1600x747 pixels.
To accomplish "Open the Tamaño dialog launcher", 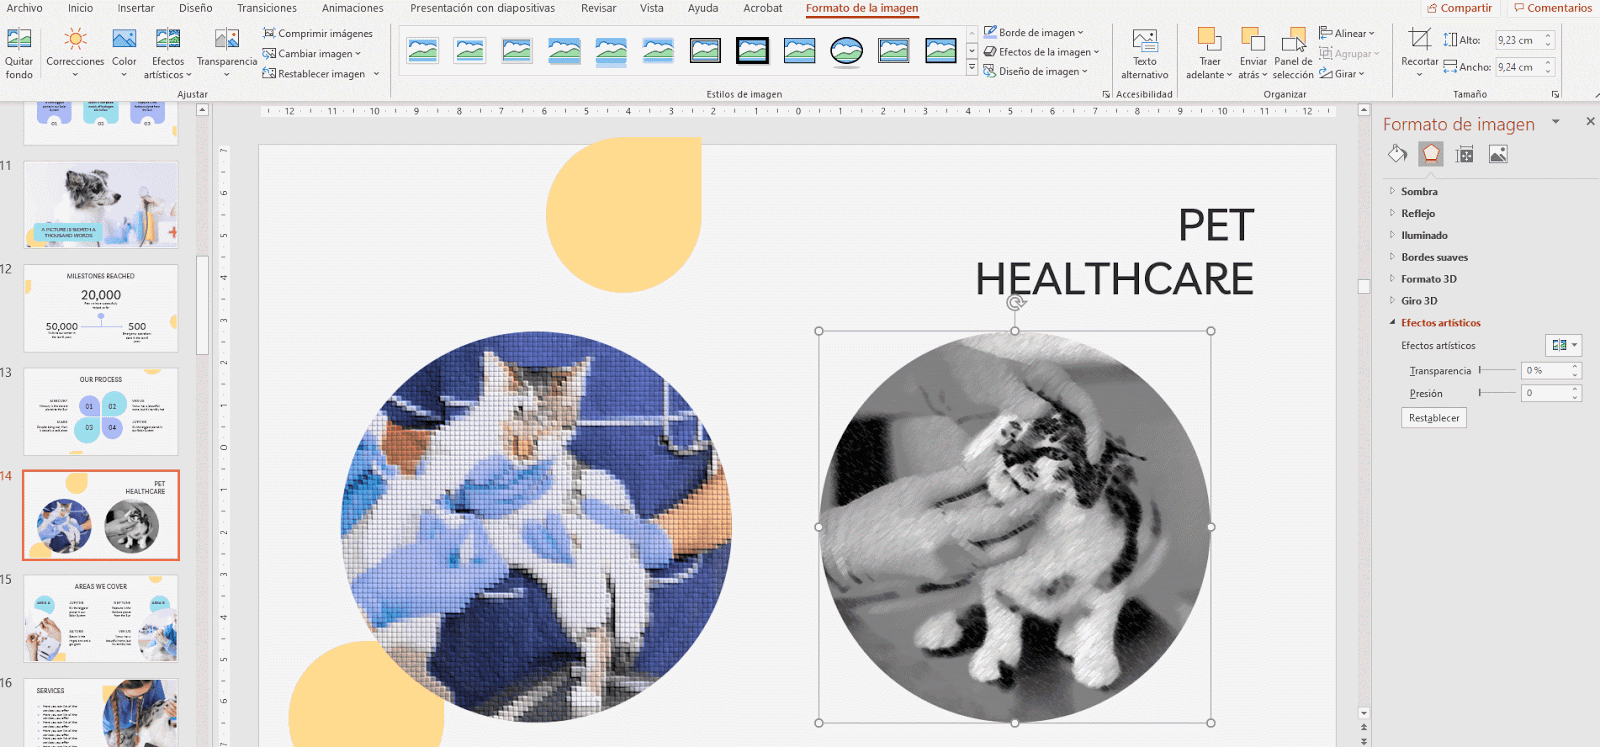I will pyautogui.click(x=1555, y=94).
